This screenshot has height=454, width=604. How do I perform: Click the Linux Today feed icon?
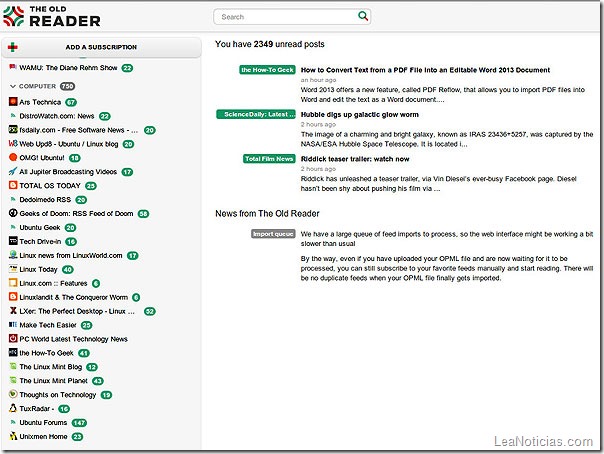click(13, 269)
